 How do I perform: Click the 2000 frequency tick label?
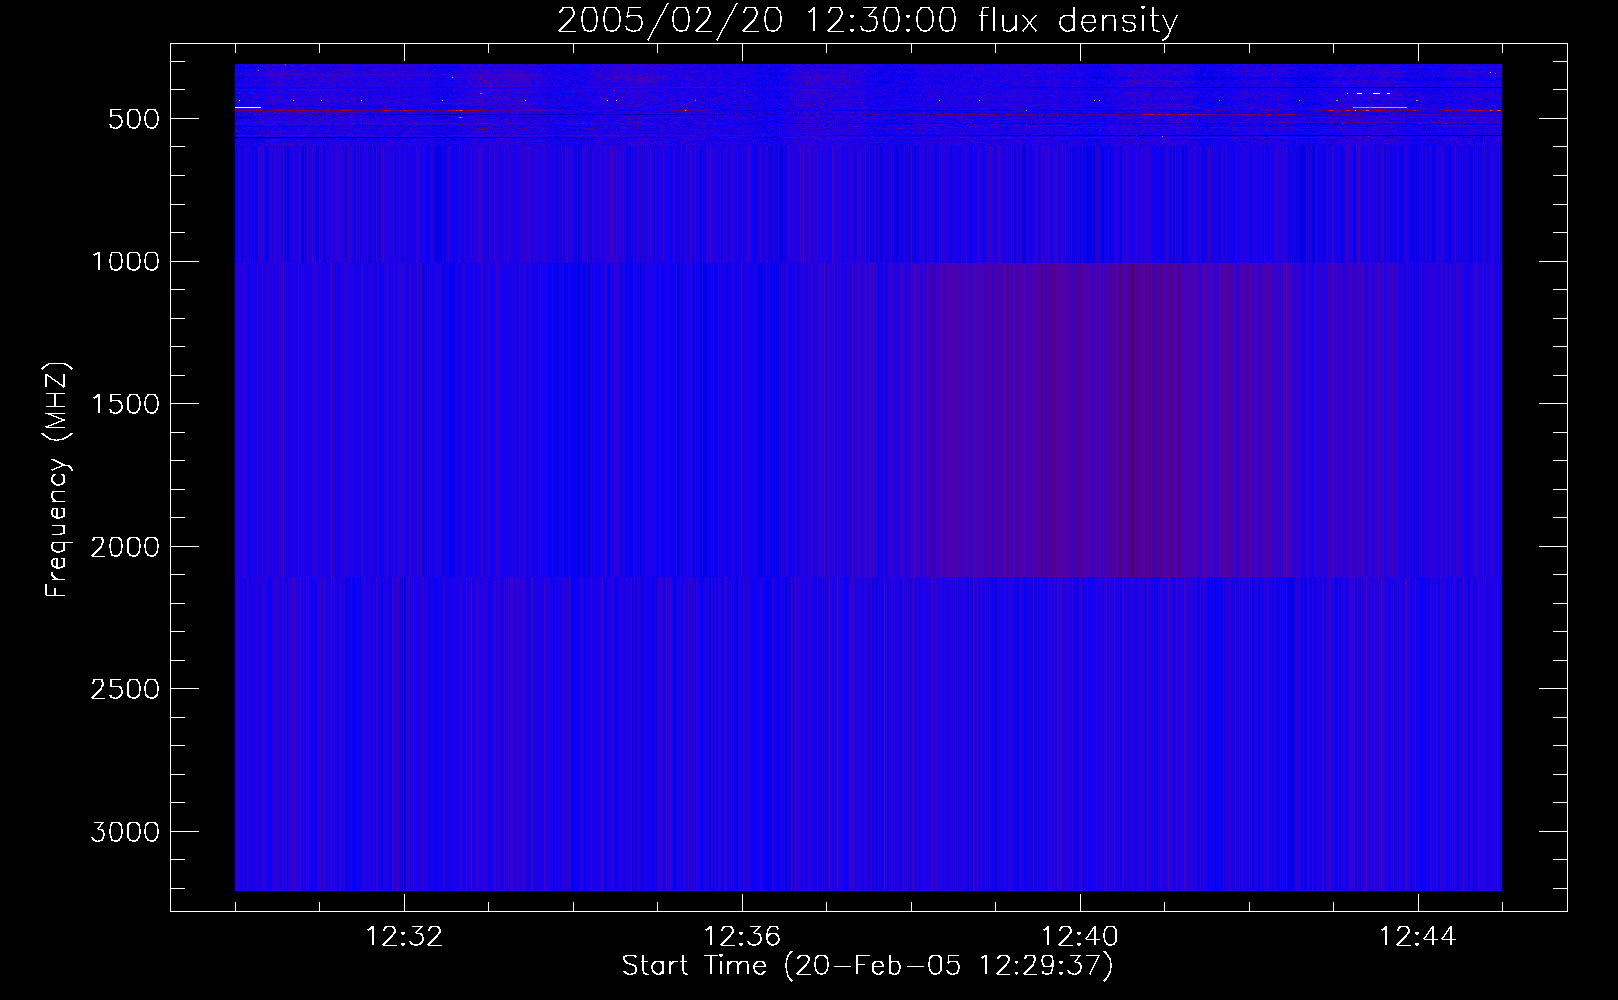125,547
